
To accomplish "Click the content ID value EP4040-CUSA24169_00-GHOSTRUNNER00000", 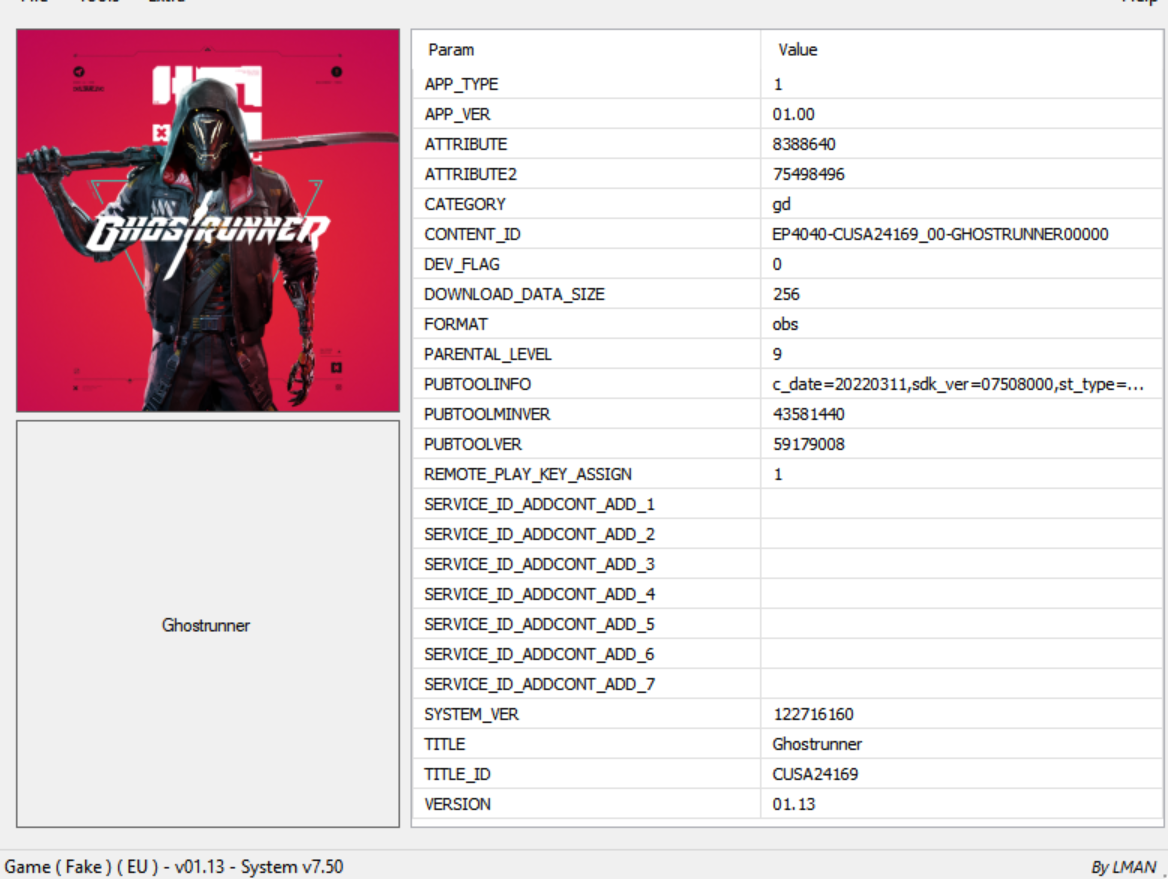I will click(x=940, y=234).
